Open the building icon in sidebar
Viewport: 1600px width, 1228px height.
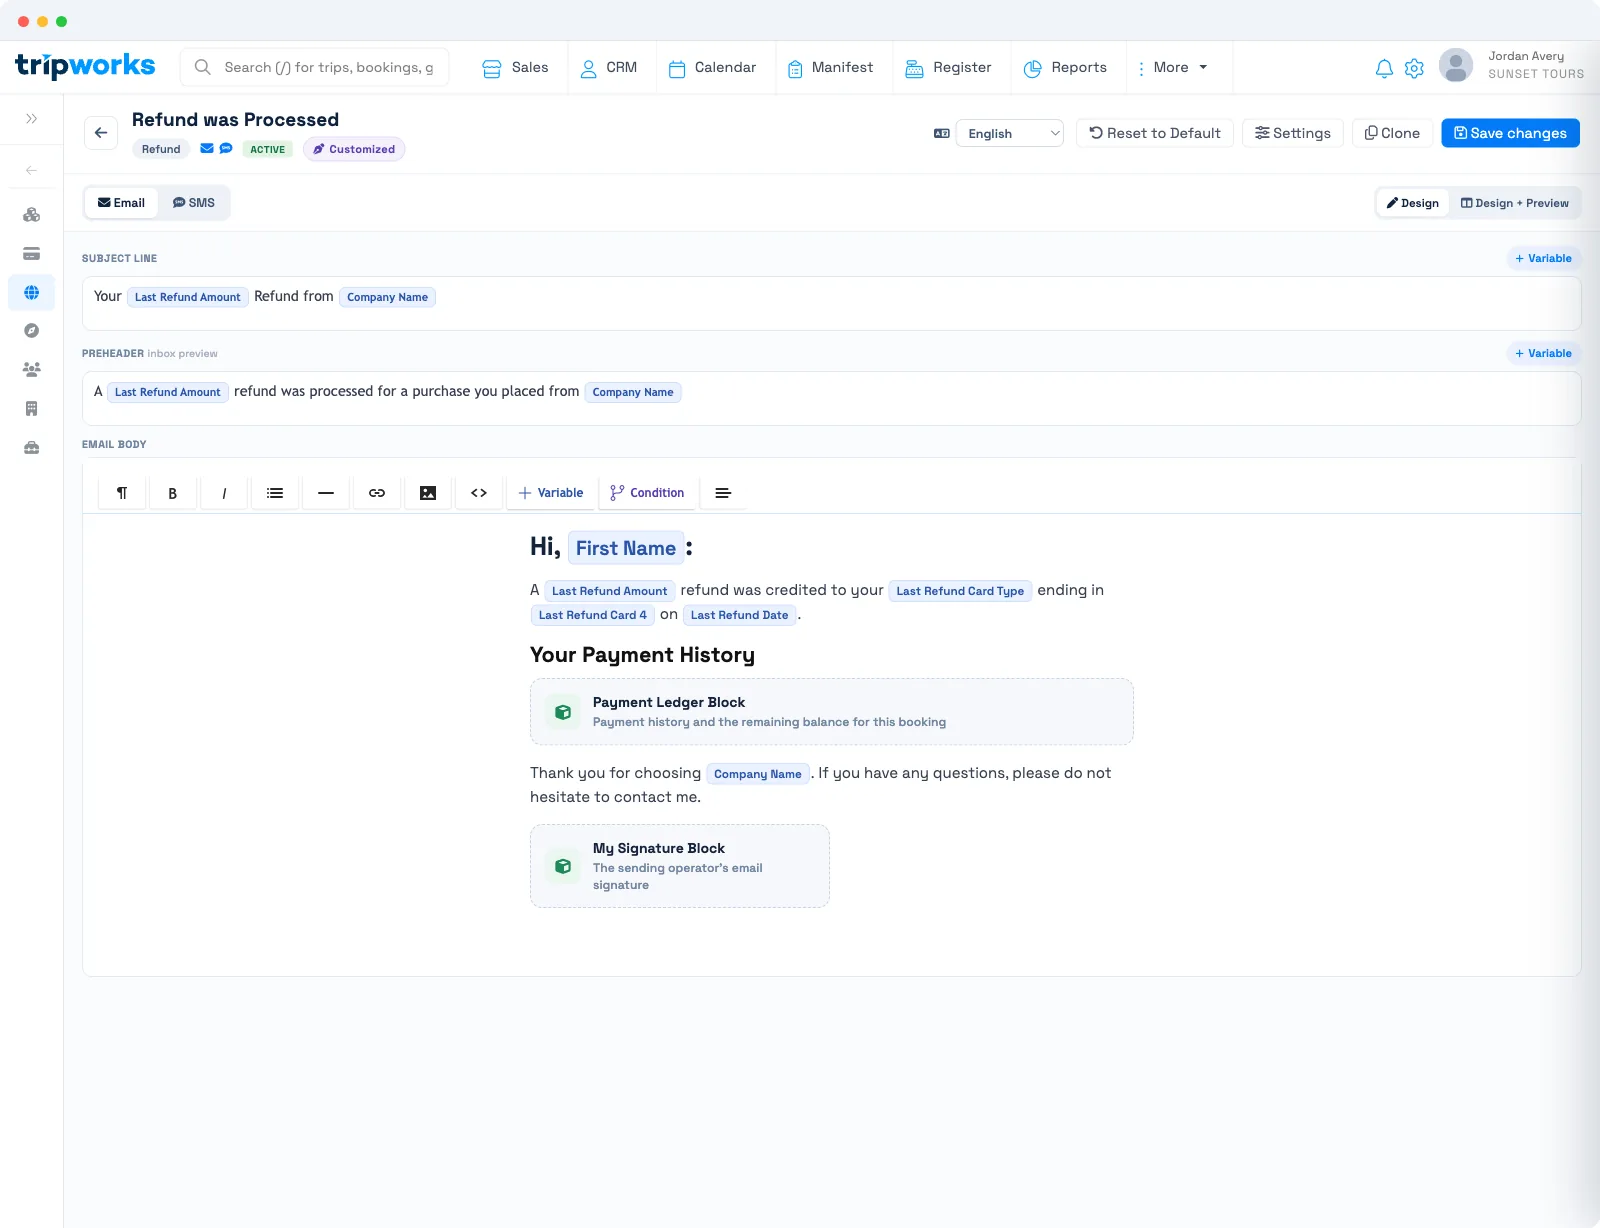point(31,409)
